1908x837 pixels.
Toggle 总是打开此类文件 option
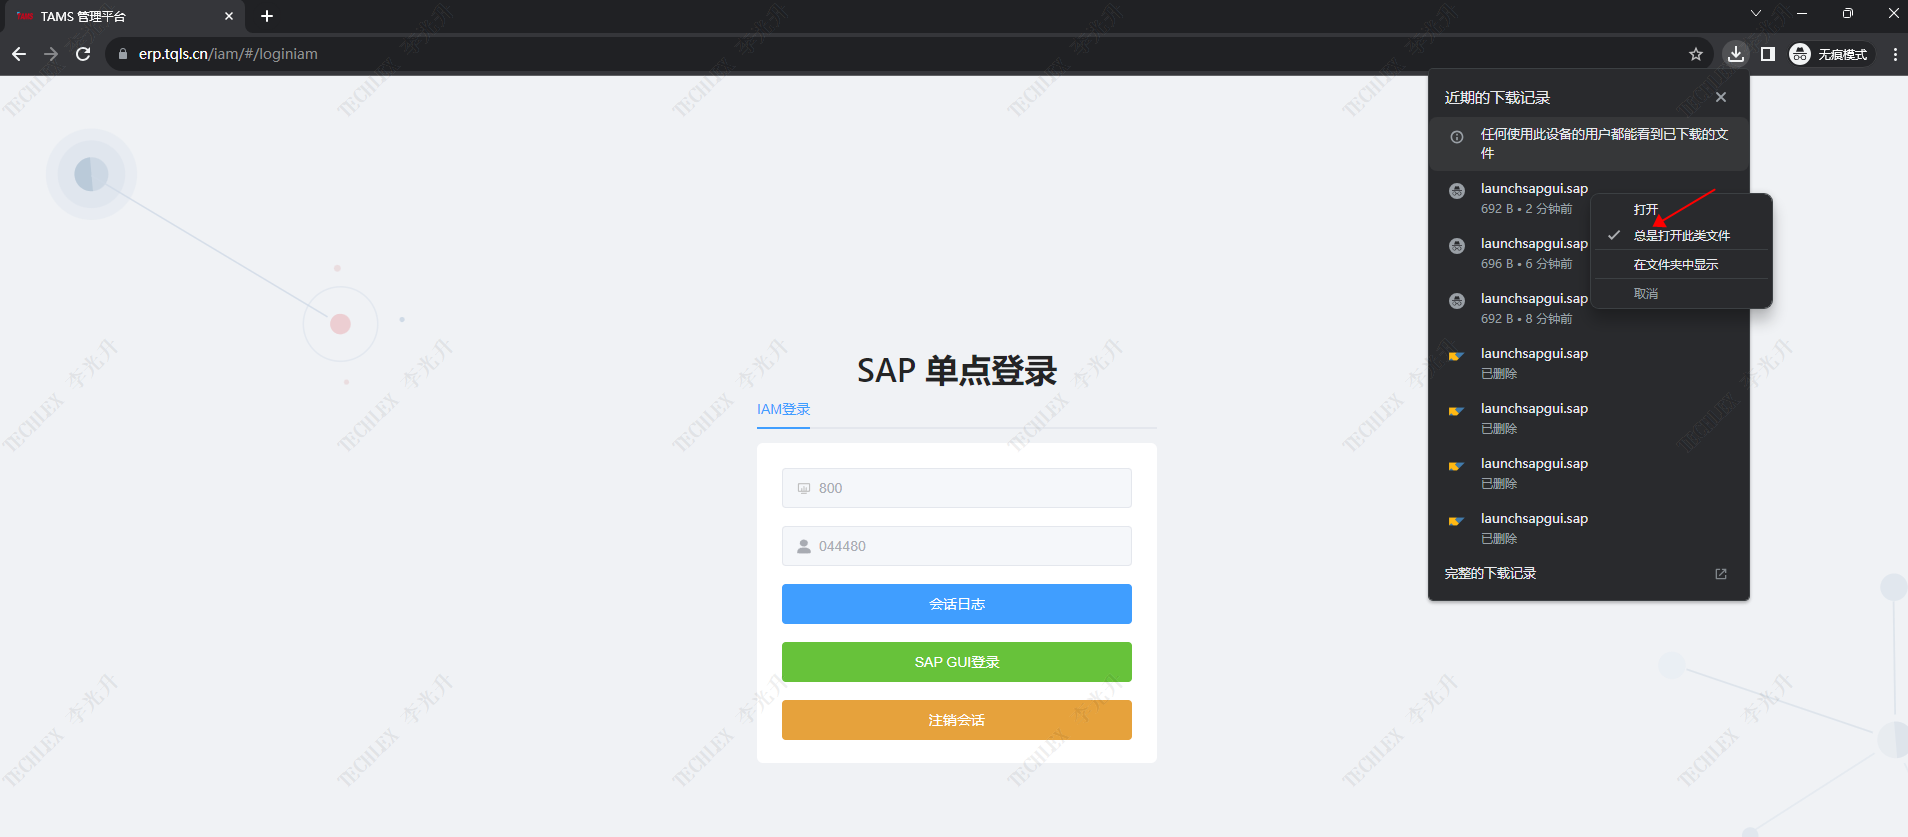(x=1681, y=236)
